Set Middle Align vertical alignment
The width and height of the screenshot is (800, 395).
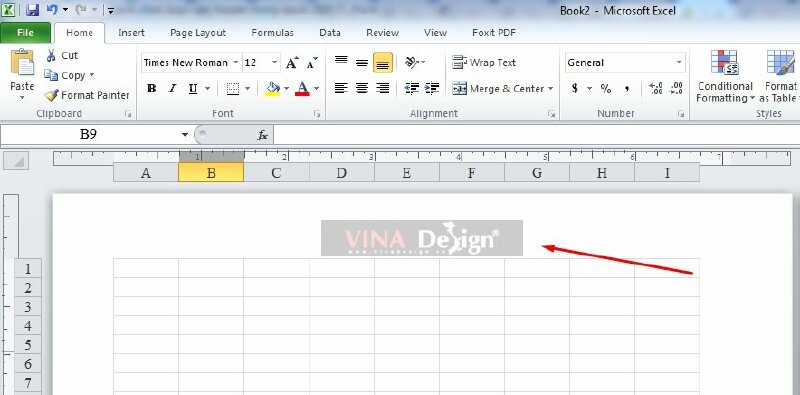coord(362,62)
